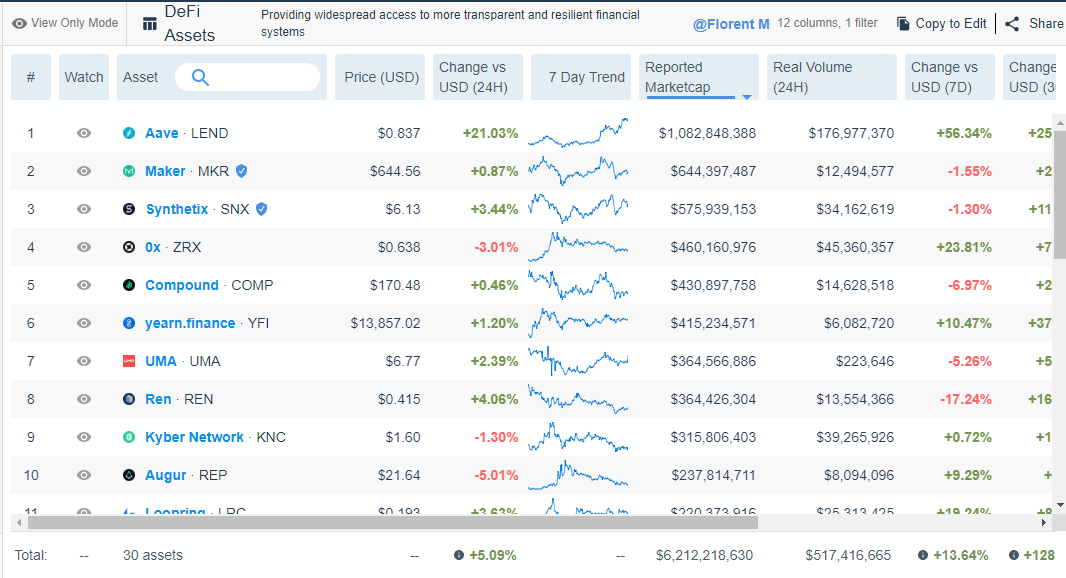Click the yearn.finance coin logo

(x=129, y=324)
